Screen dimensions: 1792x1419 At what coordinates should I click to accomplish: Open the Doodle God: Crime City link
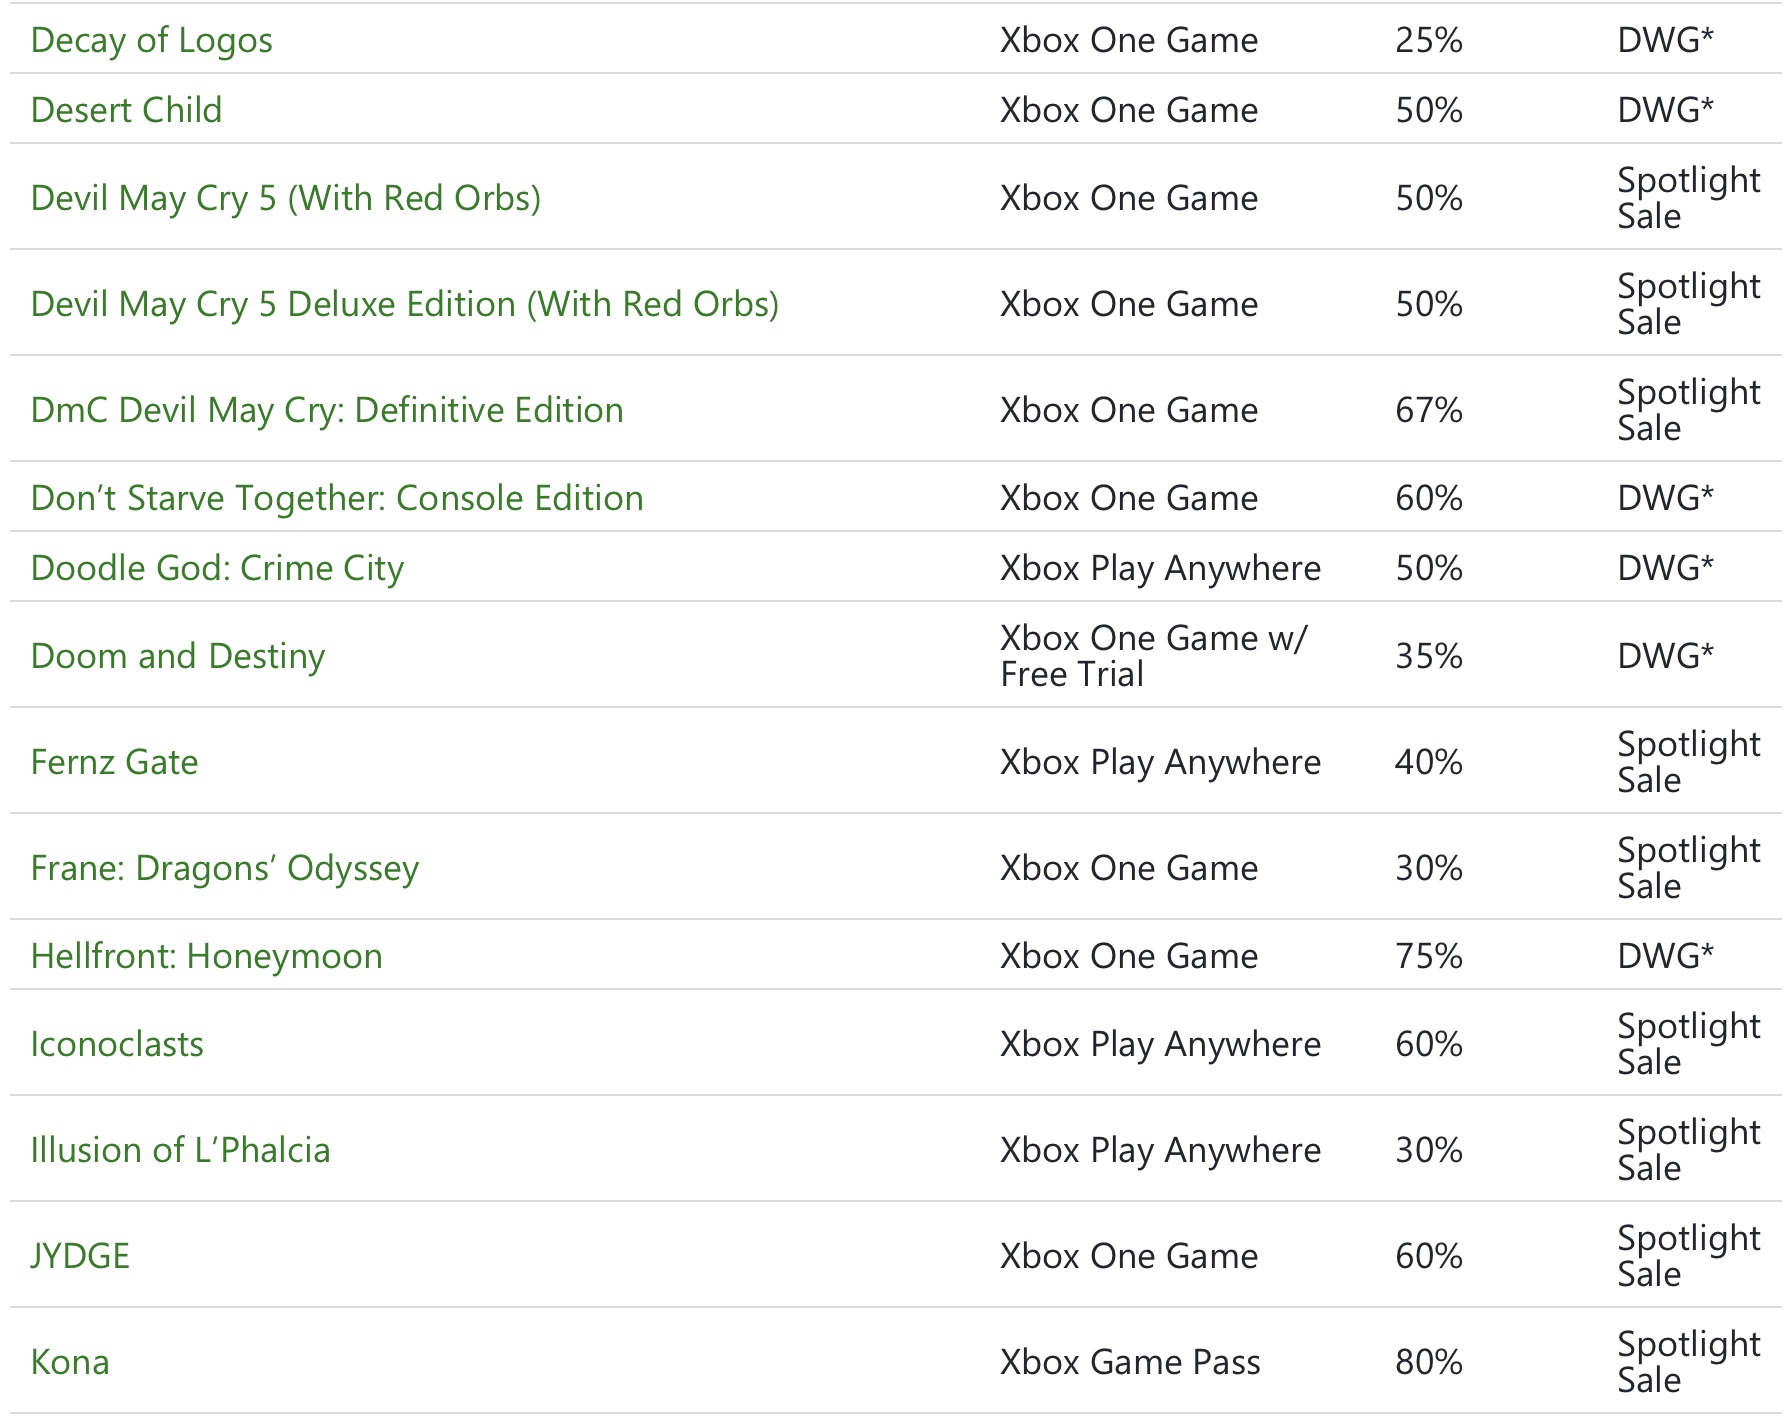point(217,568)
